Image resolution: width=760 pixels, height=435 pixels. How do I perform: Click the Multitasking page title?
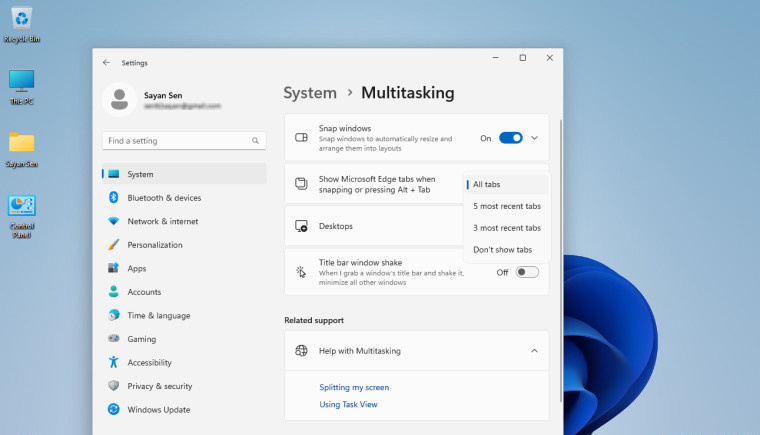click(408, 93)
